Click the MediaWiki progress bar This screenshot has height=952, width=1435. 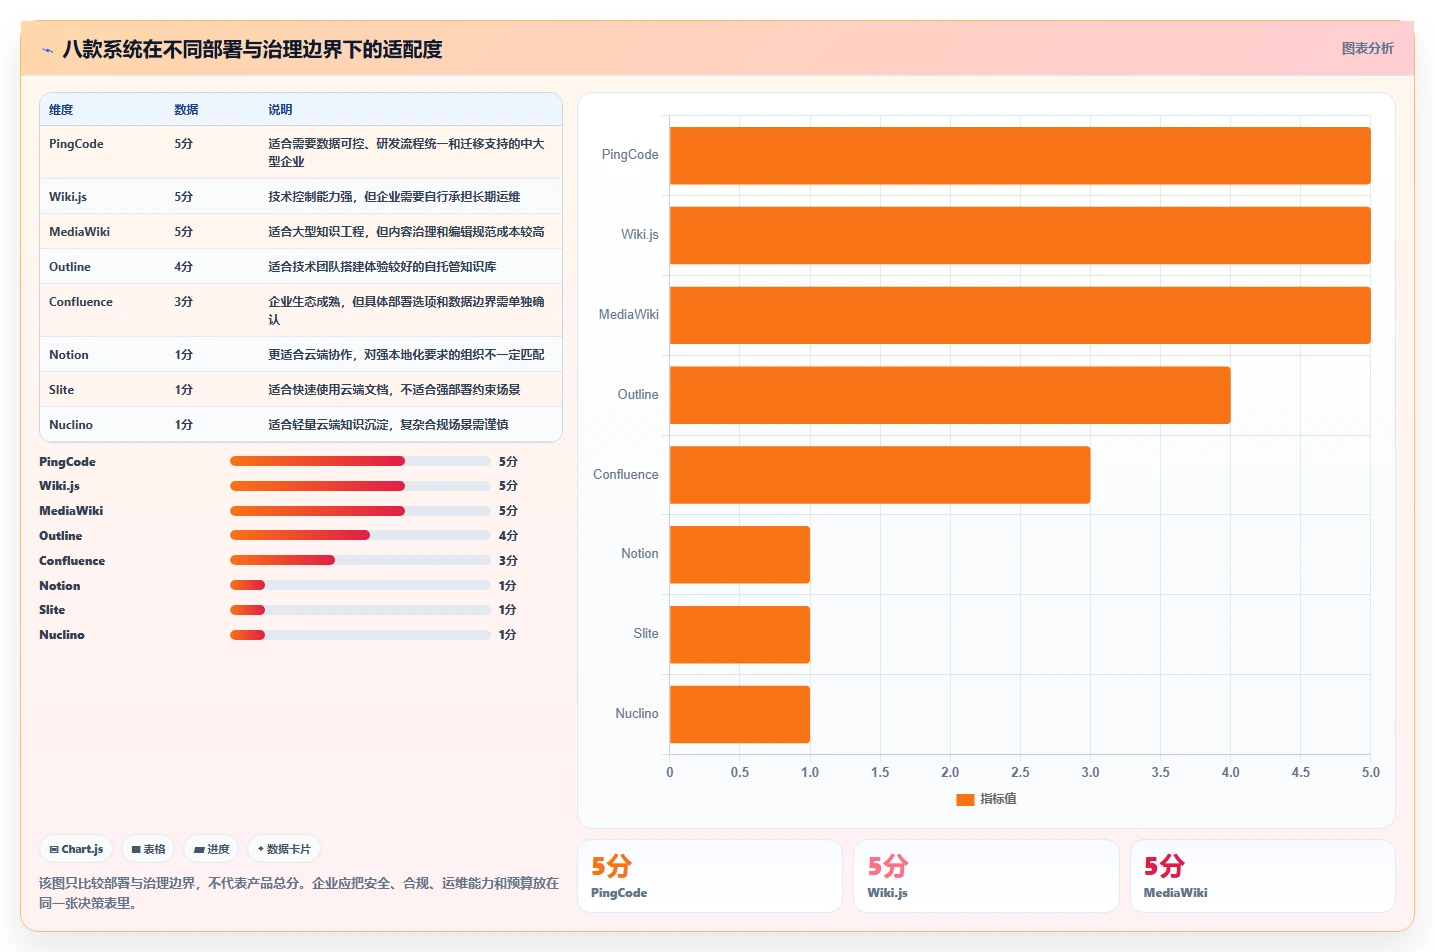point(360,511)
